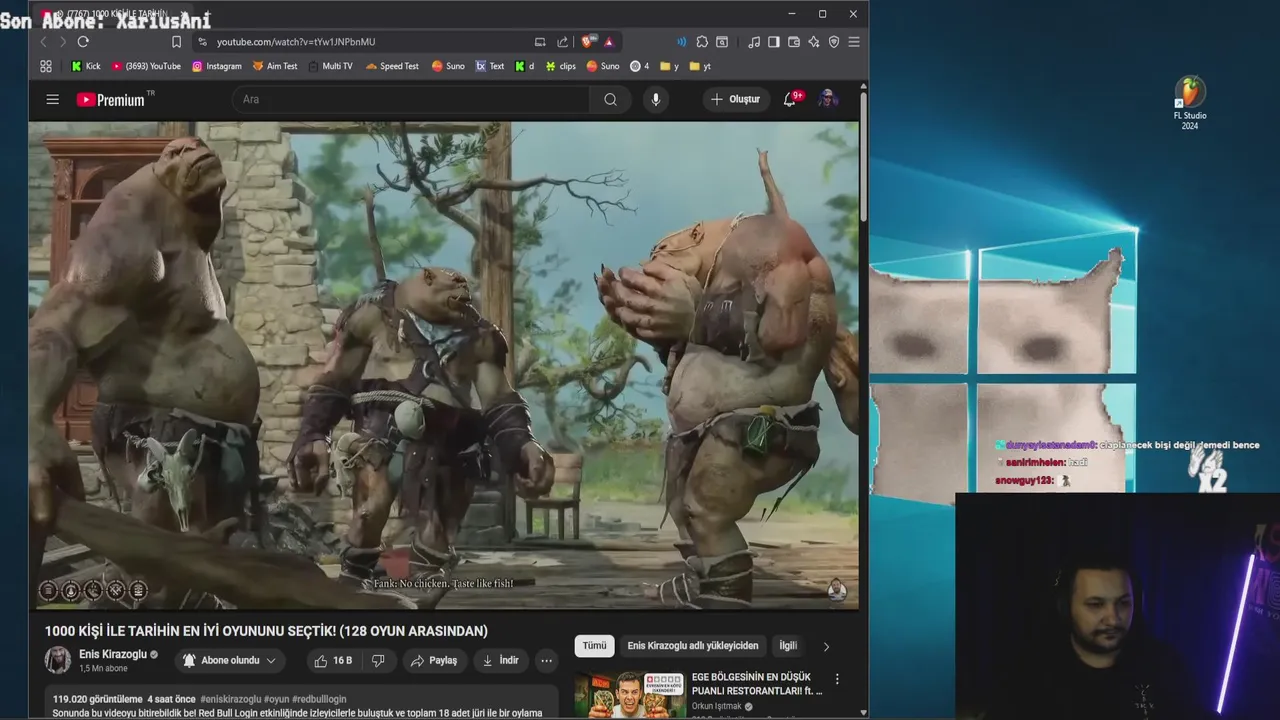
Task: Click the #eniskirazoglu hashtag
Action: tap(231, 699)
